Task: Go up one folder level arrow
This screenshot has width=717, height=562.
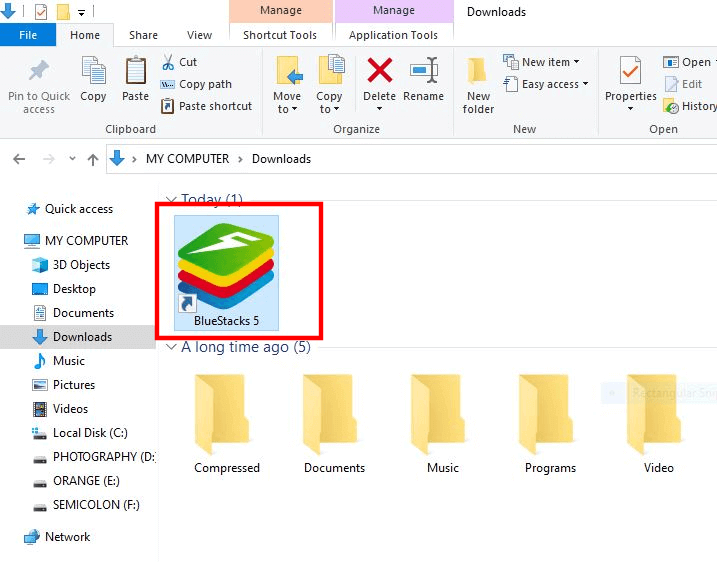Action: coord(93,160)
